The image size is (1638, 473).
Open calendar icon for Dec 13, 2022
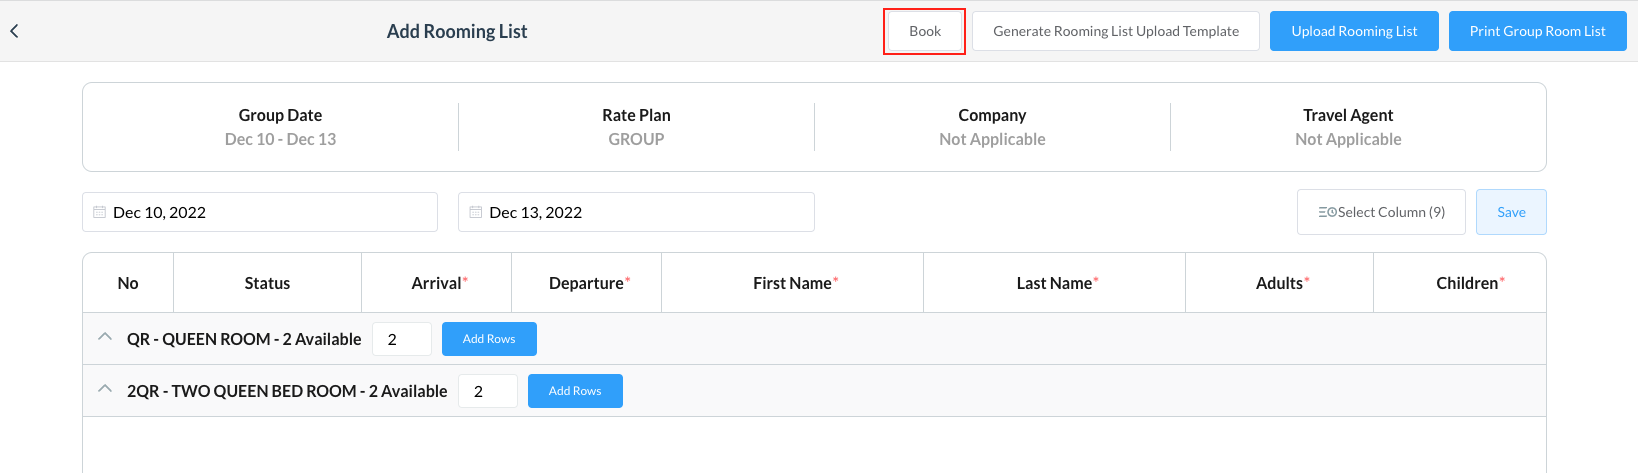476,212
